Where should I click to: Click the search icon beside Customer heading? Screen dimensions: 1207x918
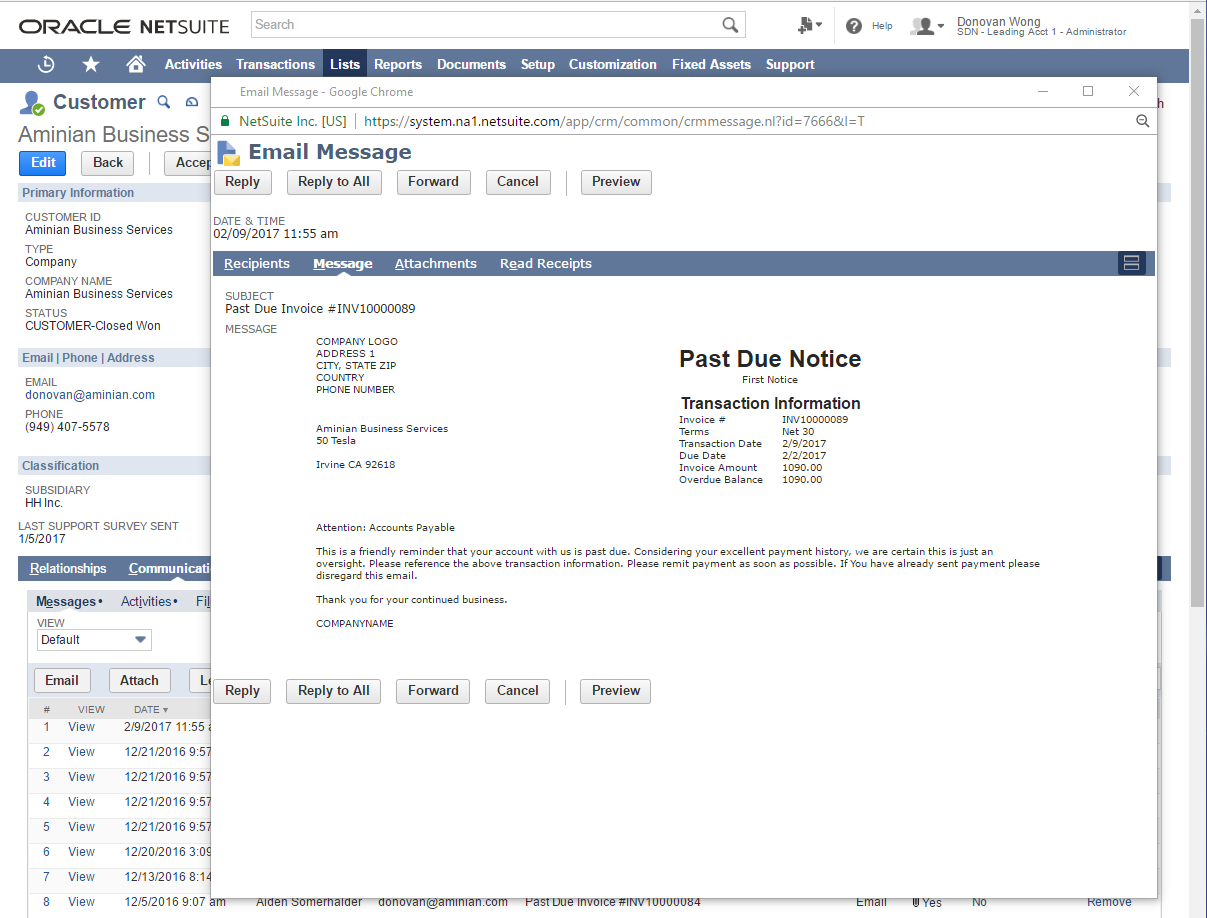click(x=165, y=102)
